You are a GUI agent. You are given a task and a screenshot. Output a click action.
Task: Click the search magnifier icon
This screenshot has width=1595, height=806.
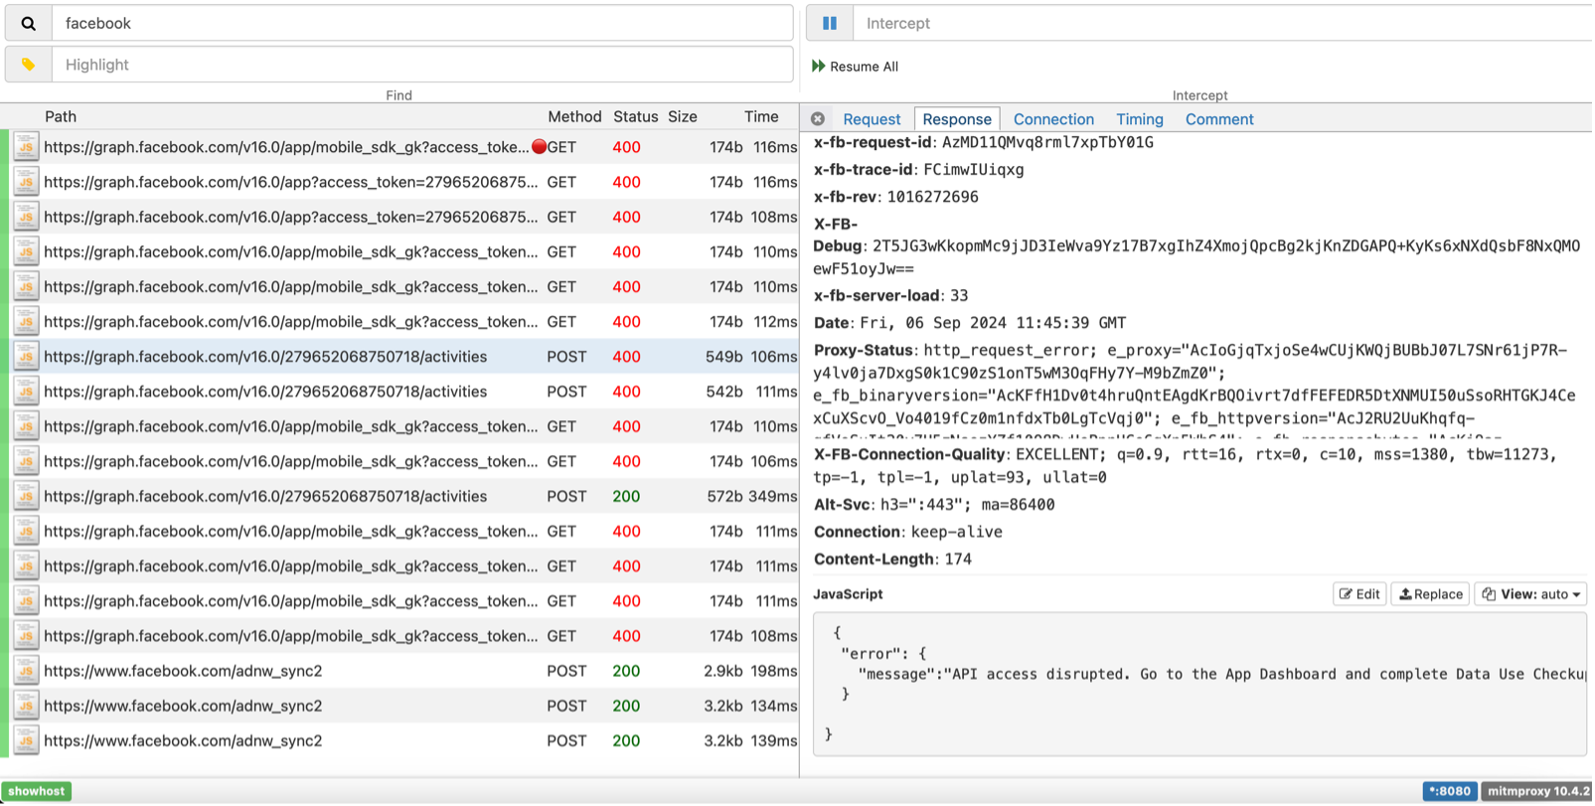coord(28,23)
